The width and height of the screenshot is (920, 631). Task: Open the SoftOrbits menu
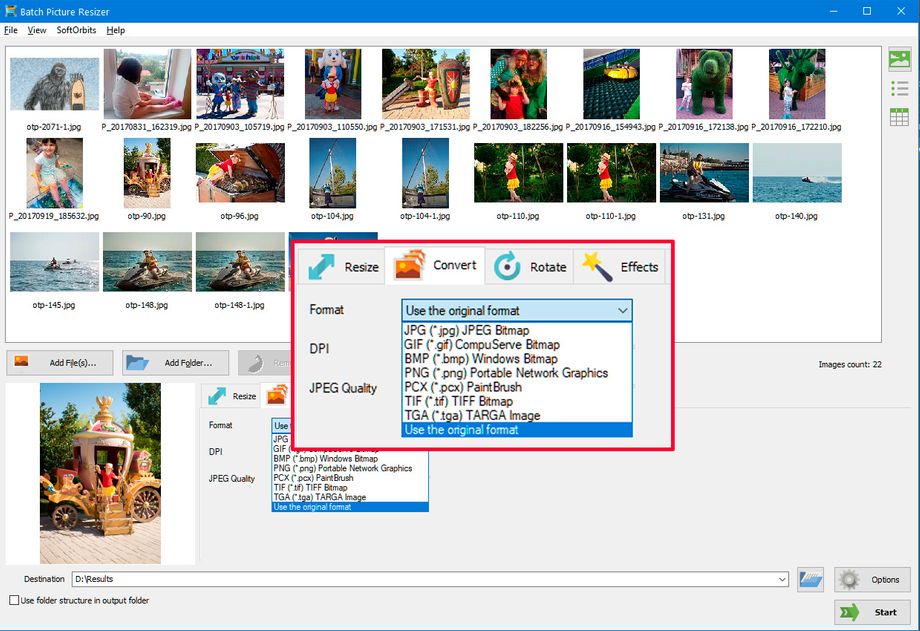[x=77, y=30]
